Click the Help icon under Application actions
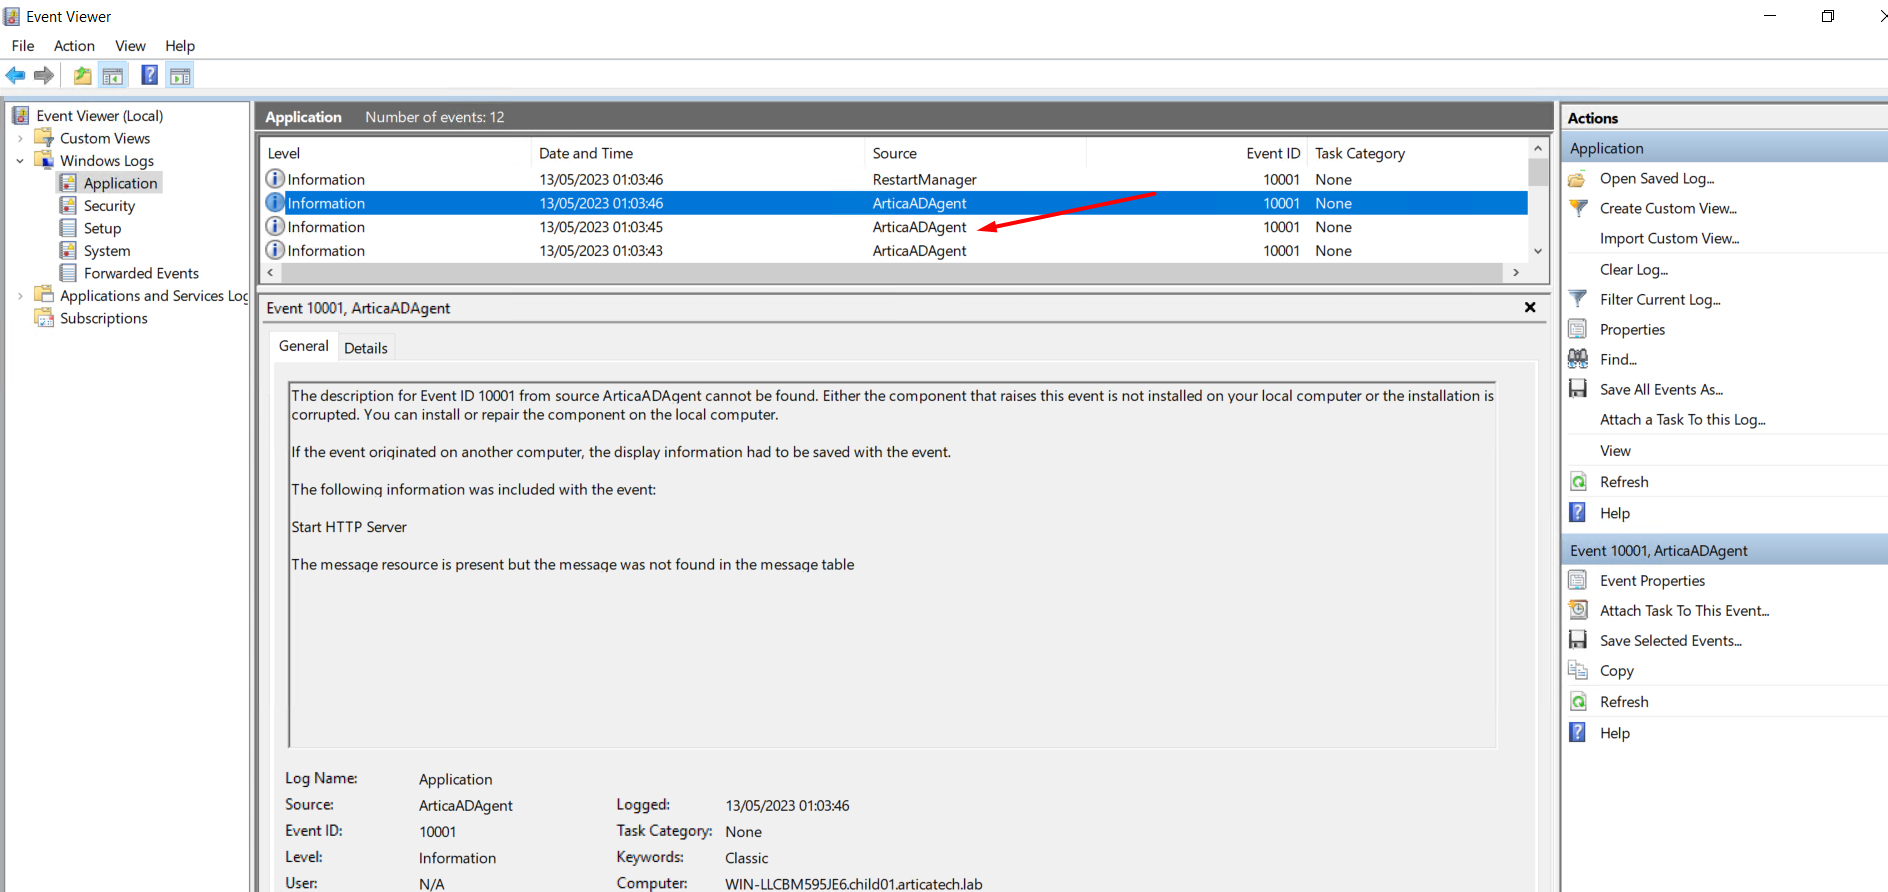The width and height of the screenshot is (1888, 892). click(x=1578, y=513)
